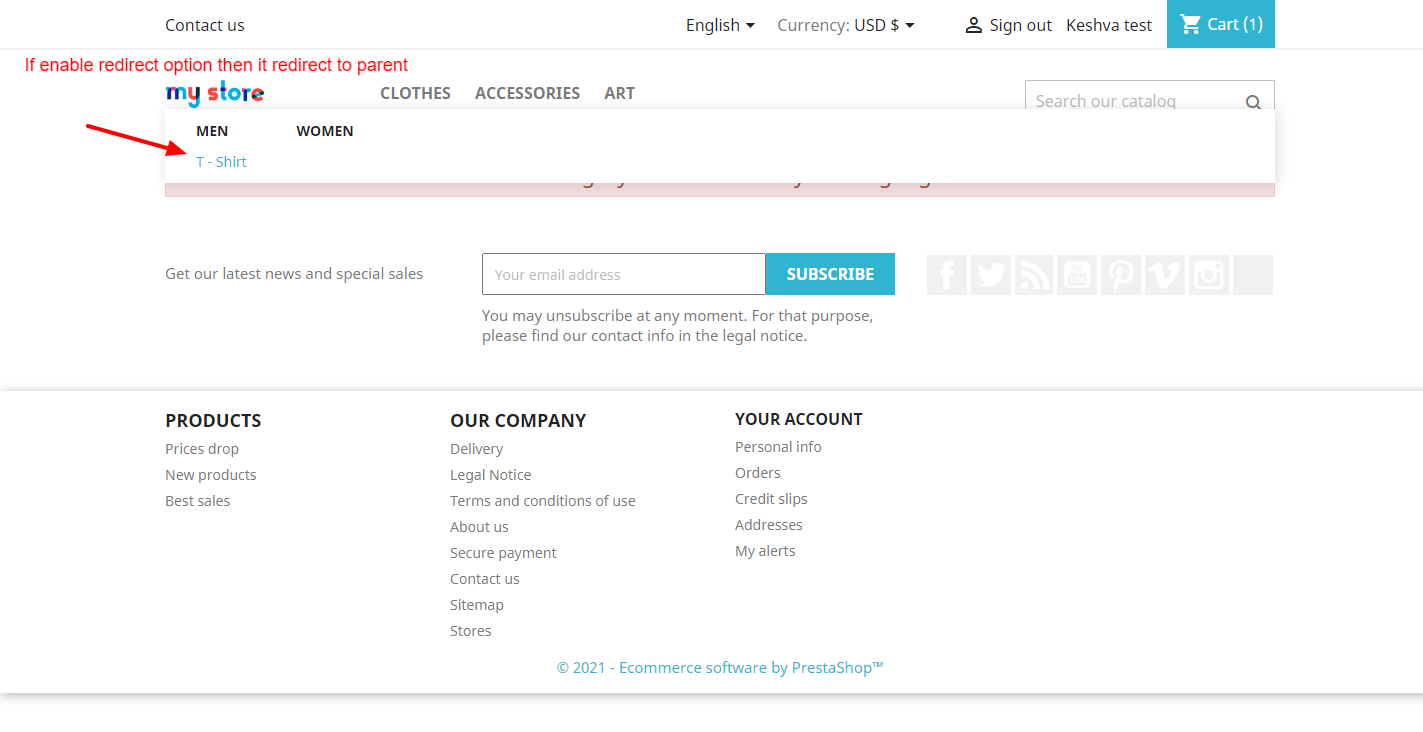Click YOUR ACCOUNT footer heading
Image resolution: width=1423 pixels, height=732 pixels.
point(799,419)
